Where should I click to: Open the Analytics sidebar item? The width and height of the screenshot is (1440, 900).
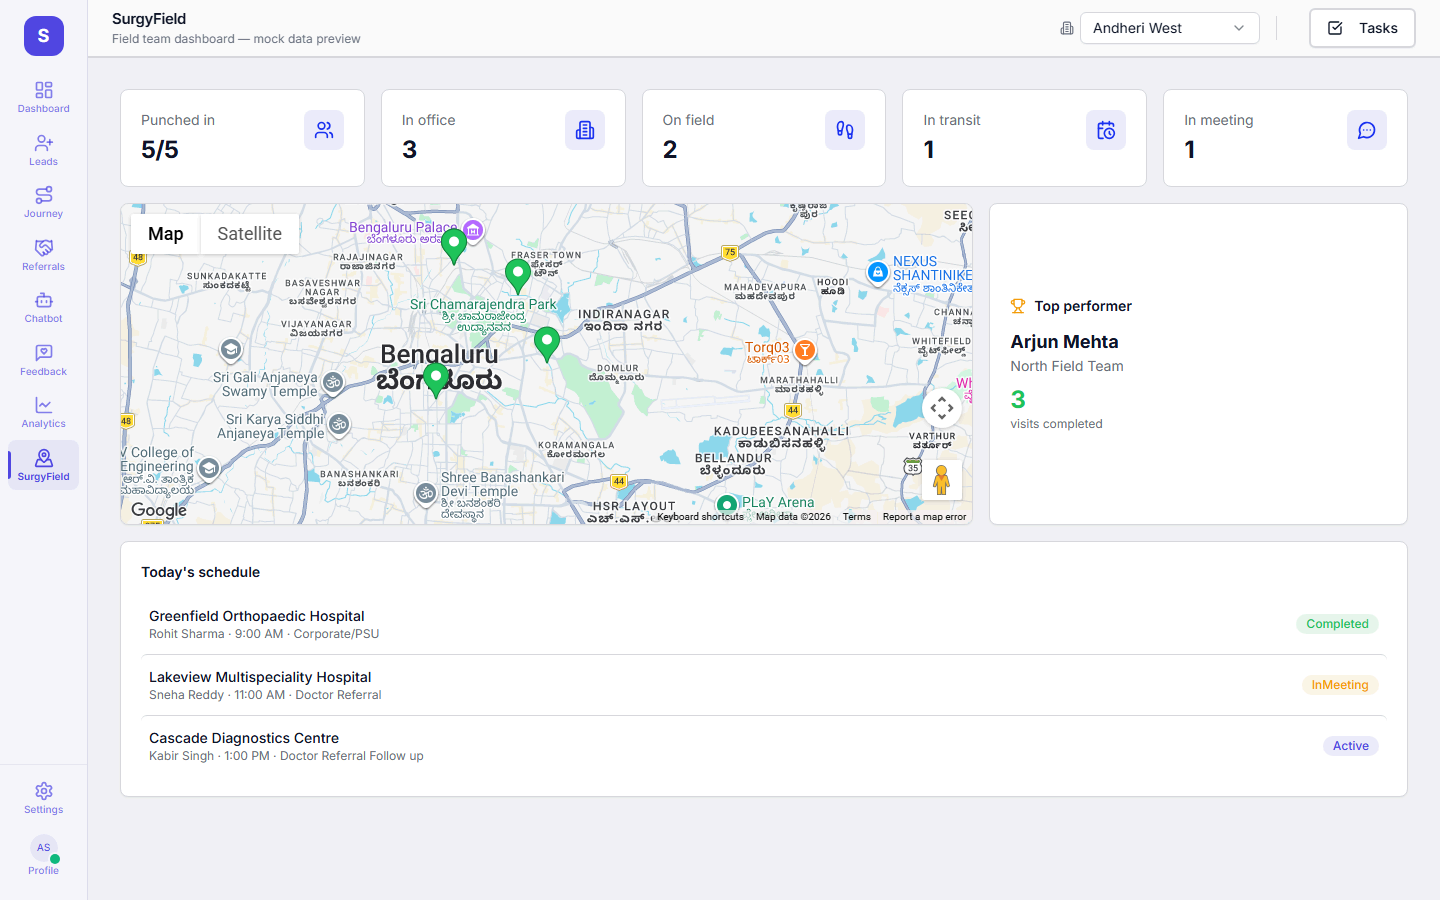tap(43, 412)
